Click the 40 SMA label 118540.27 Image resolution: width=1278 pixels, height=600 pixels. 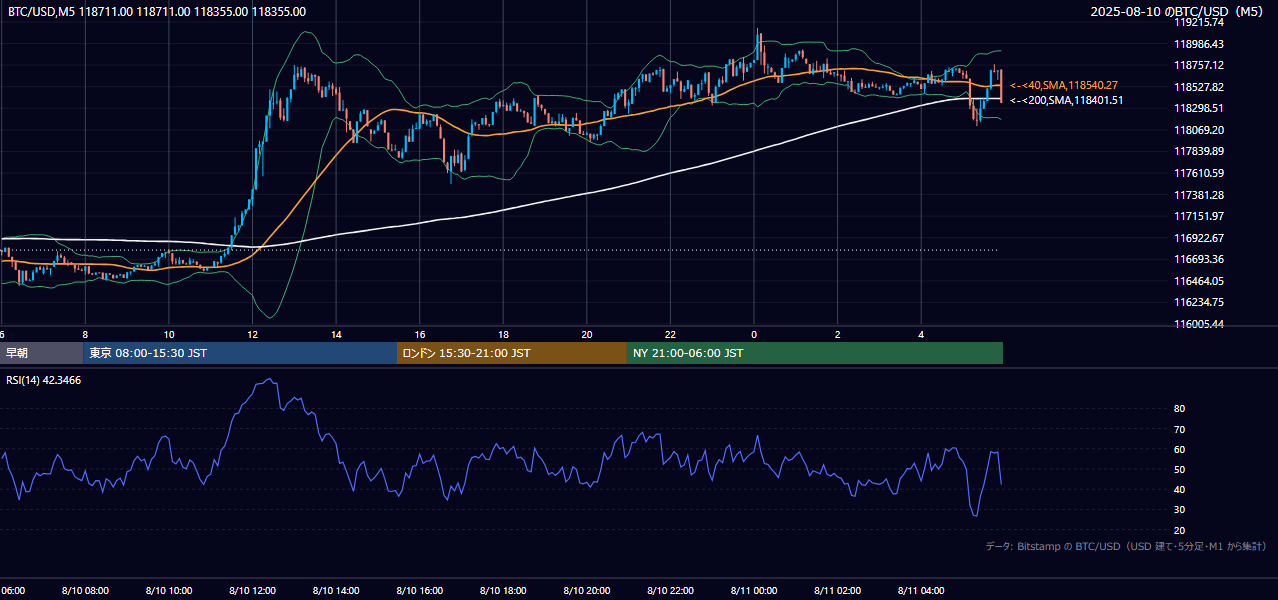1063,85
